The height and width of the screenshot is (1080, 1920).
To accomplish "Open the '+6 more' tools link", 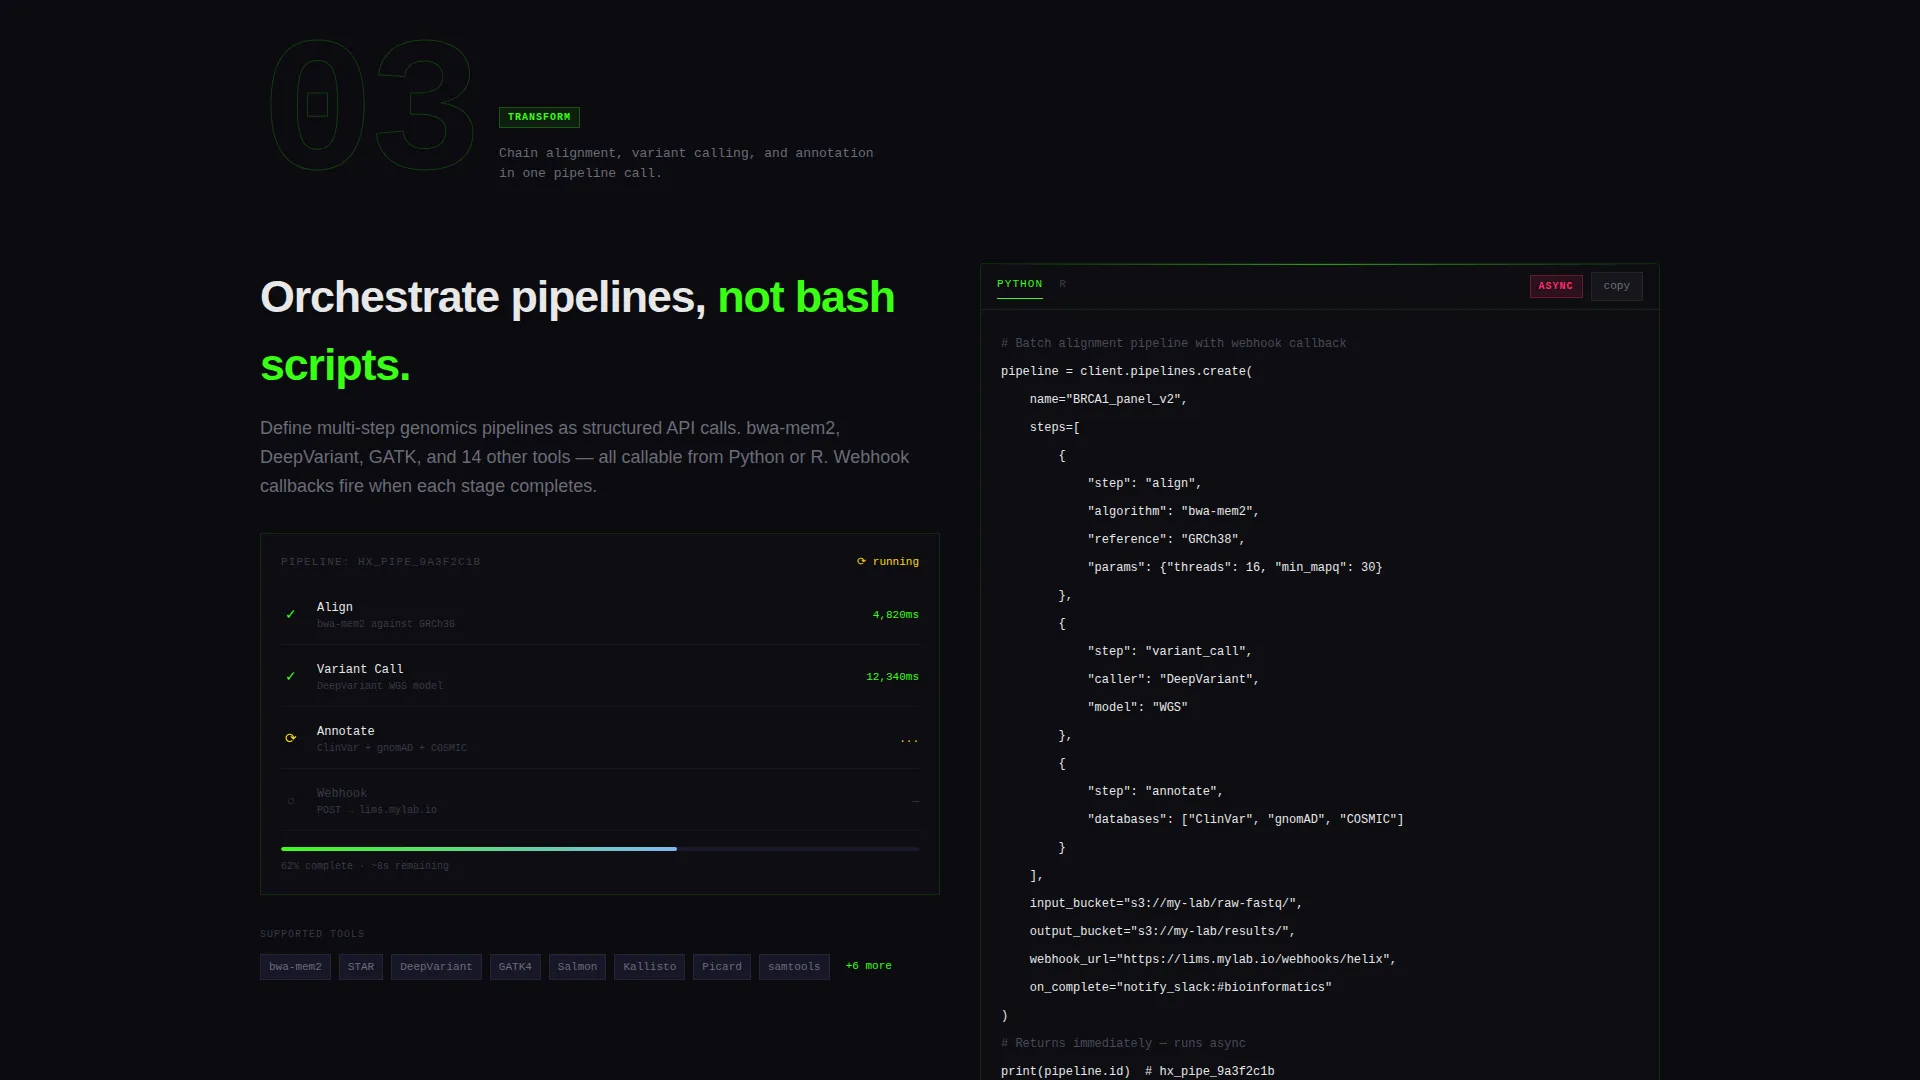I will tap(868, 966).
